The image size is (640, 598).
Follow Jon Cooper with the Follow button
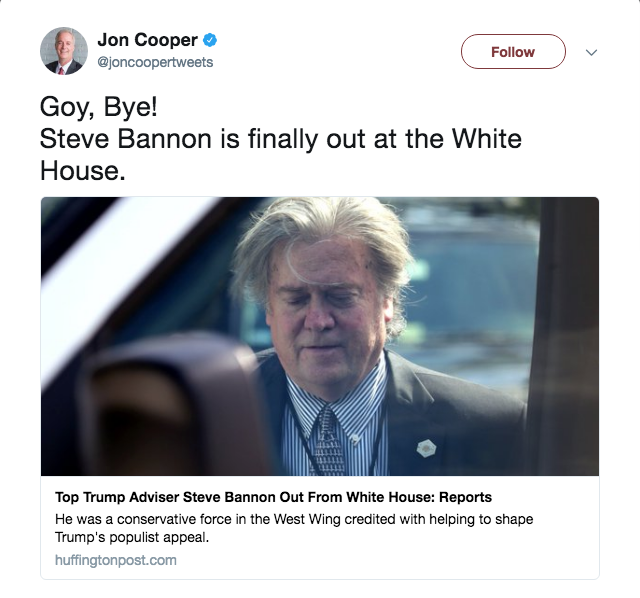pos(513,51)
